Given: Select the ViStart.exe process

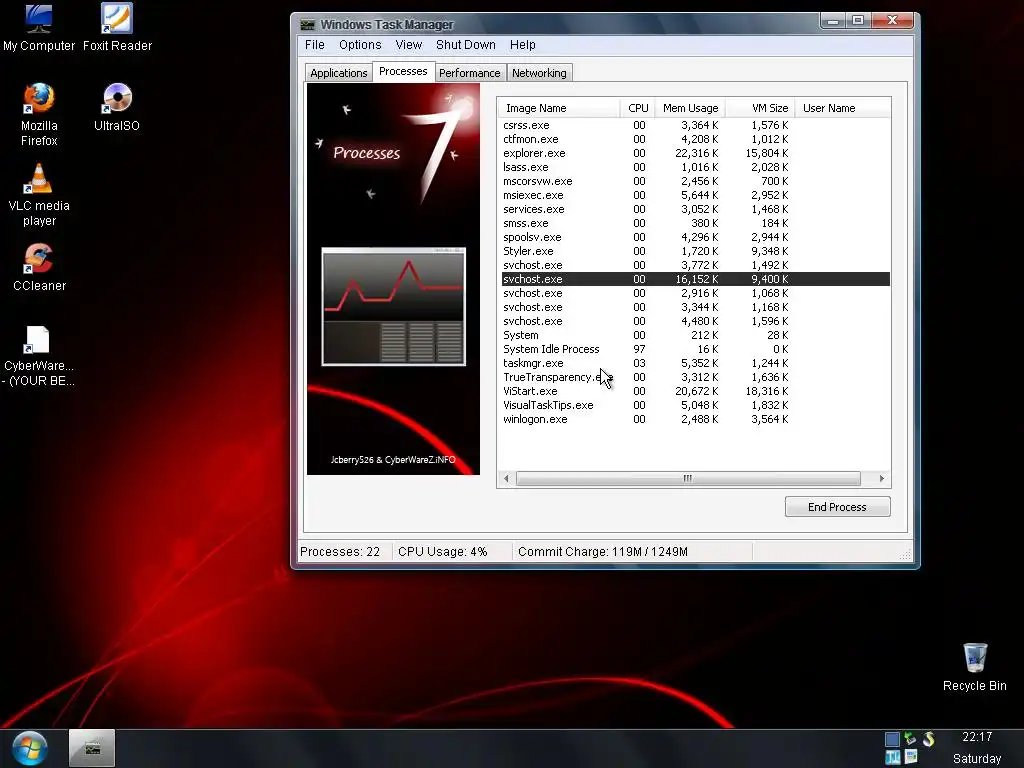Looking at the screenshot, I should pyautogui.click(x=696, y=391).
